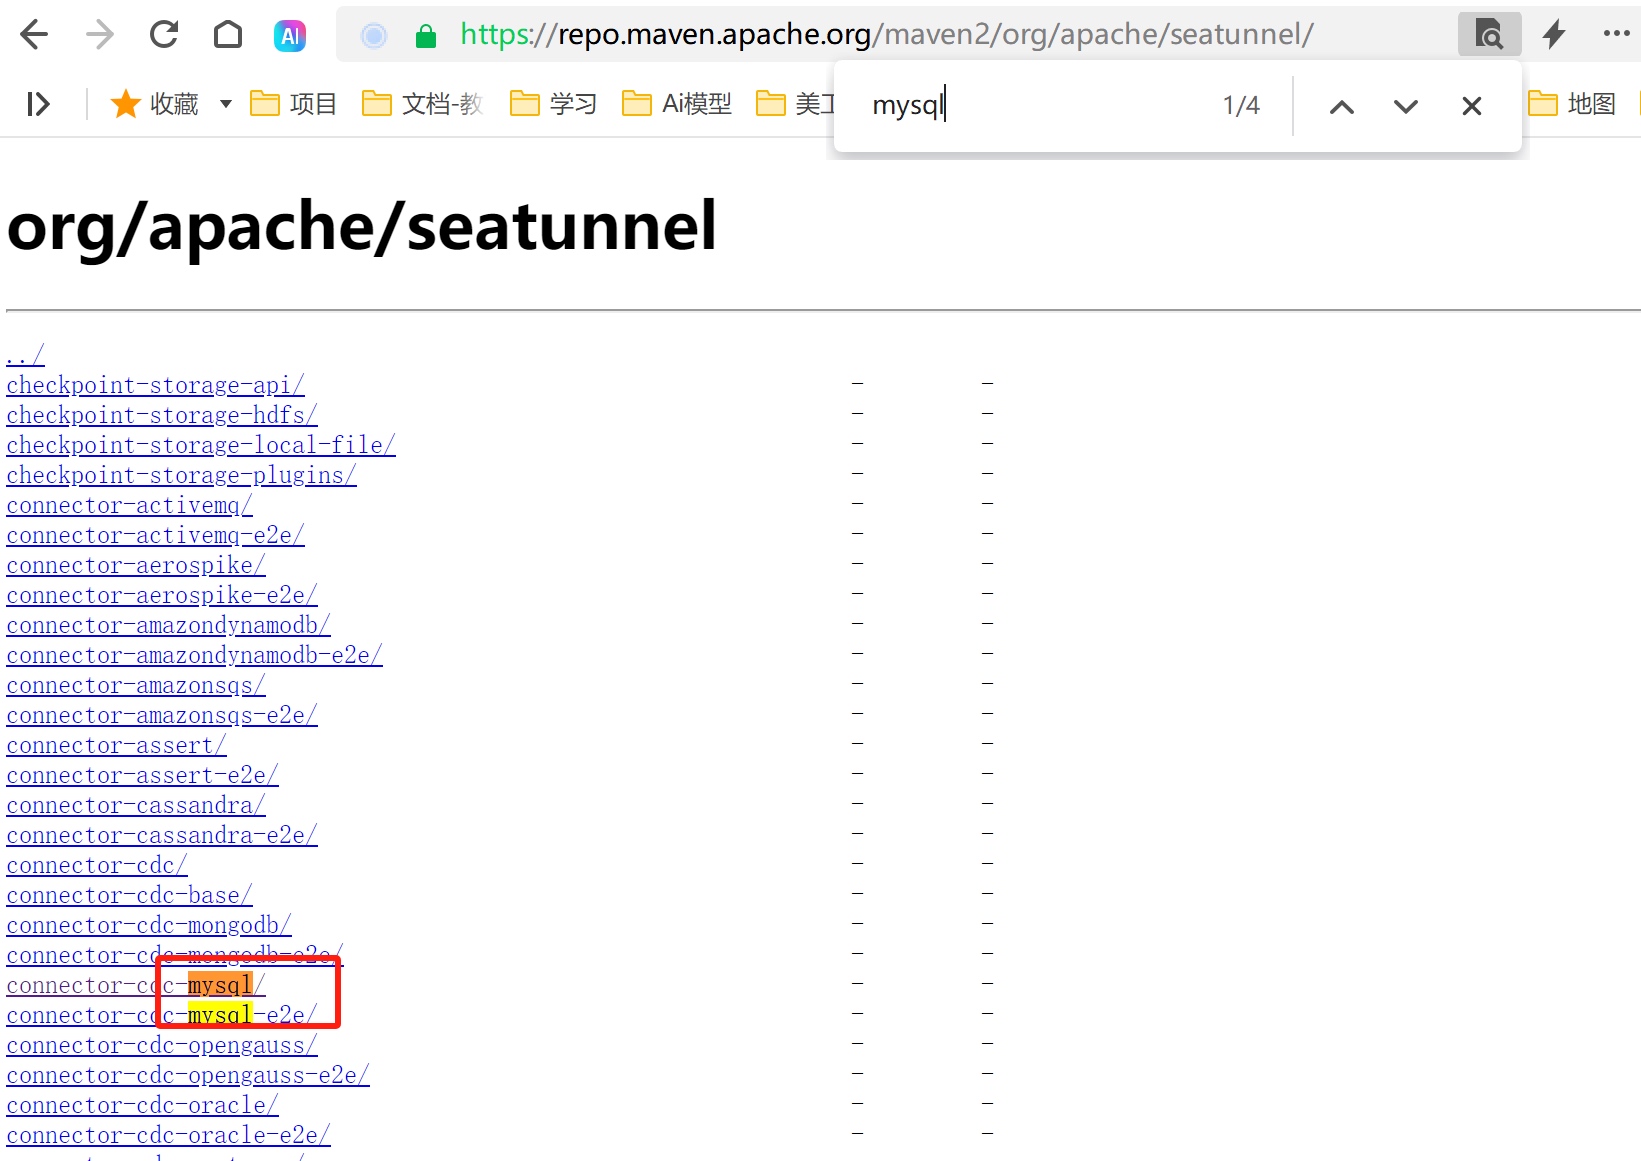1641x1161 pixels.
Task: Reload the current page
Action: tap(163, 34)
